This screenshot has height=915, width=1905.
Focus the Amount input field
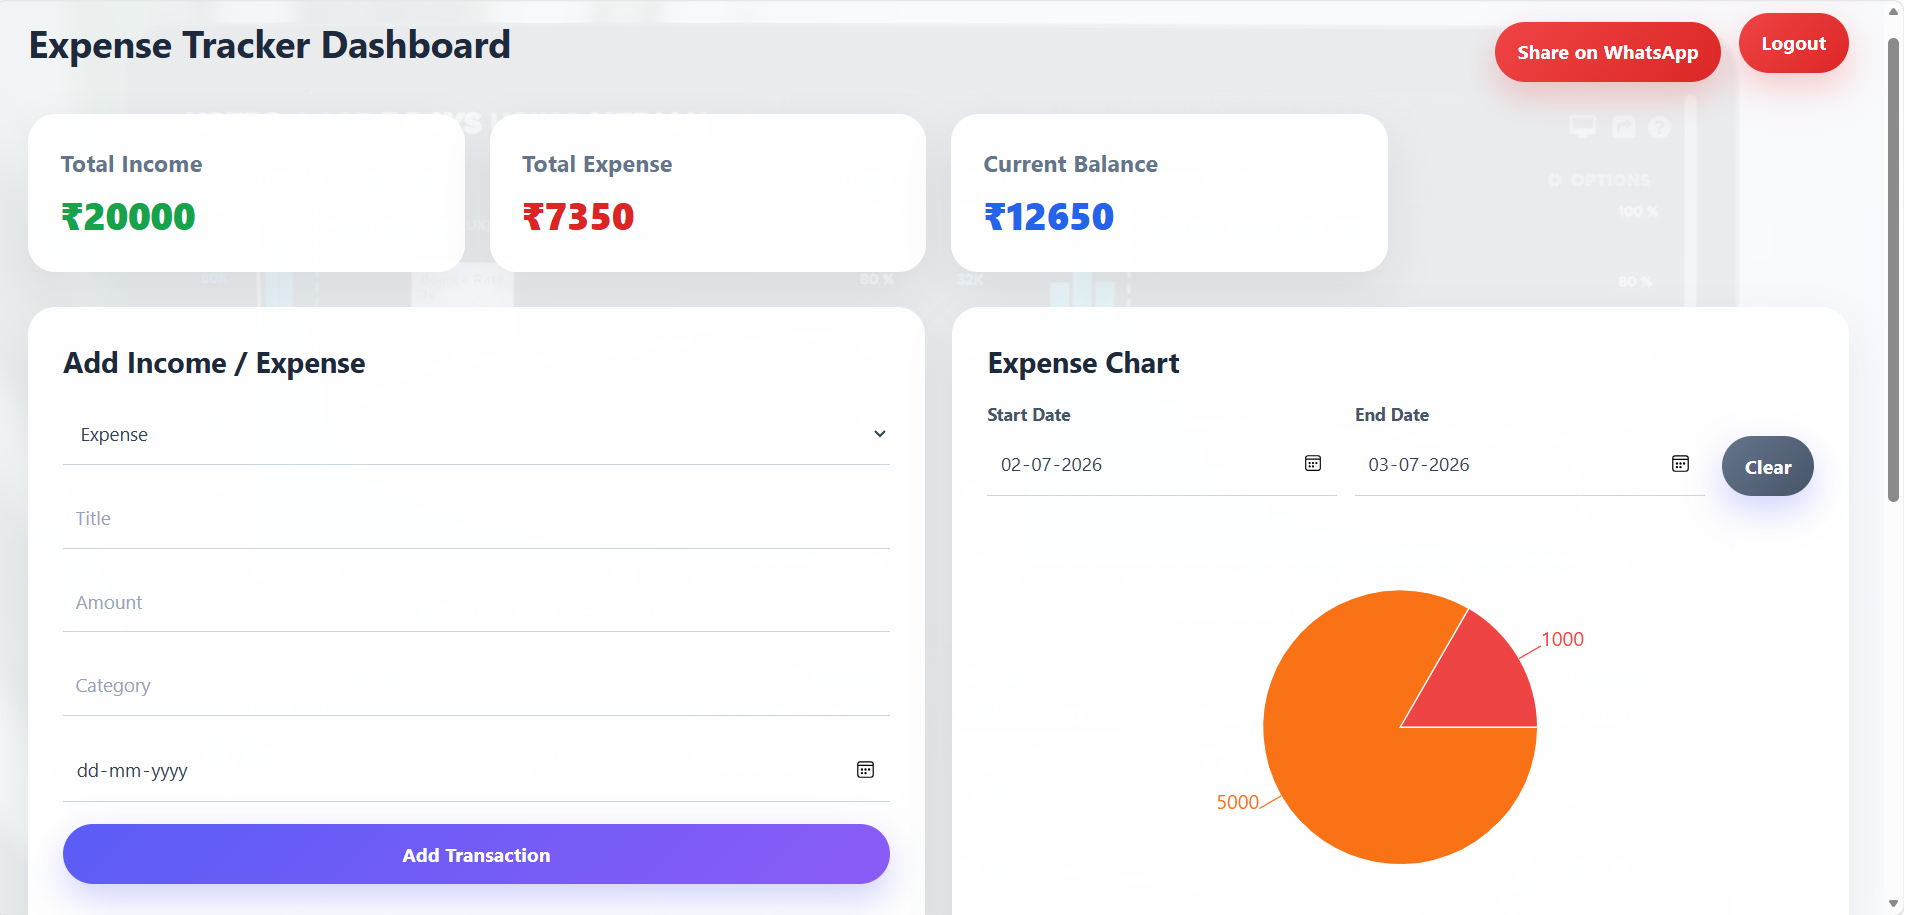pos(476,602)
